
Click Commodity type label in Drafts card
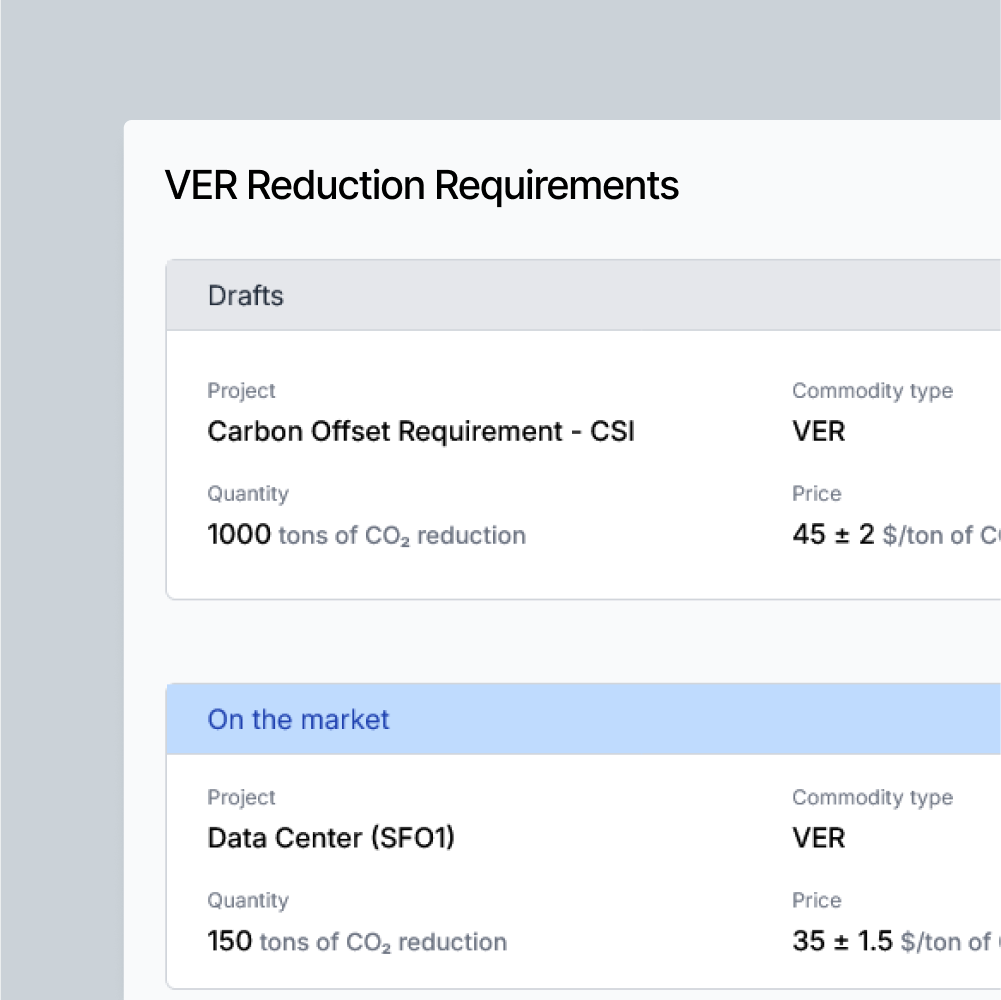pyautogui.click(x=872, y=391)
